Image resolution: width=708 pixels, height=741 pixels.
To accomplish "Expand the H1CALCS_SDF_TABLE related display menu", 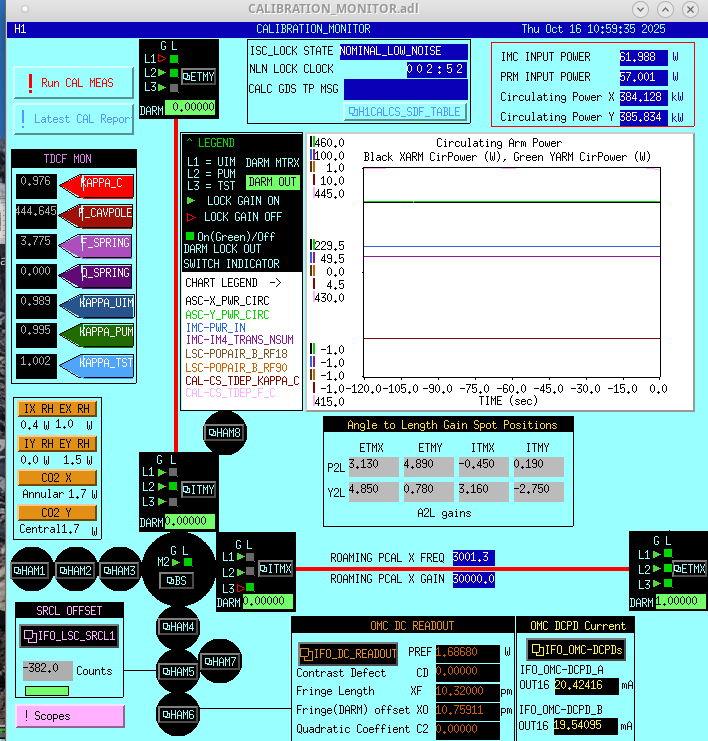I will 404,112.
